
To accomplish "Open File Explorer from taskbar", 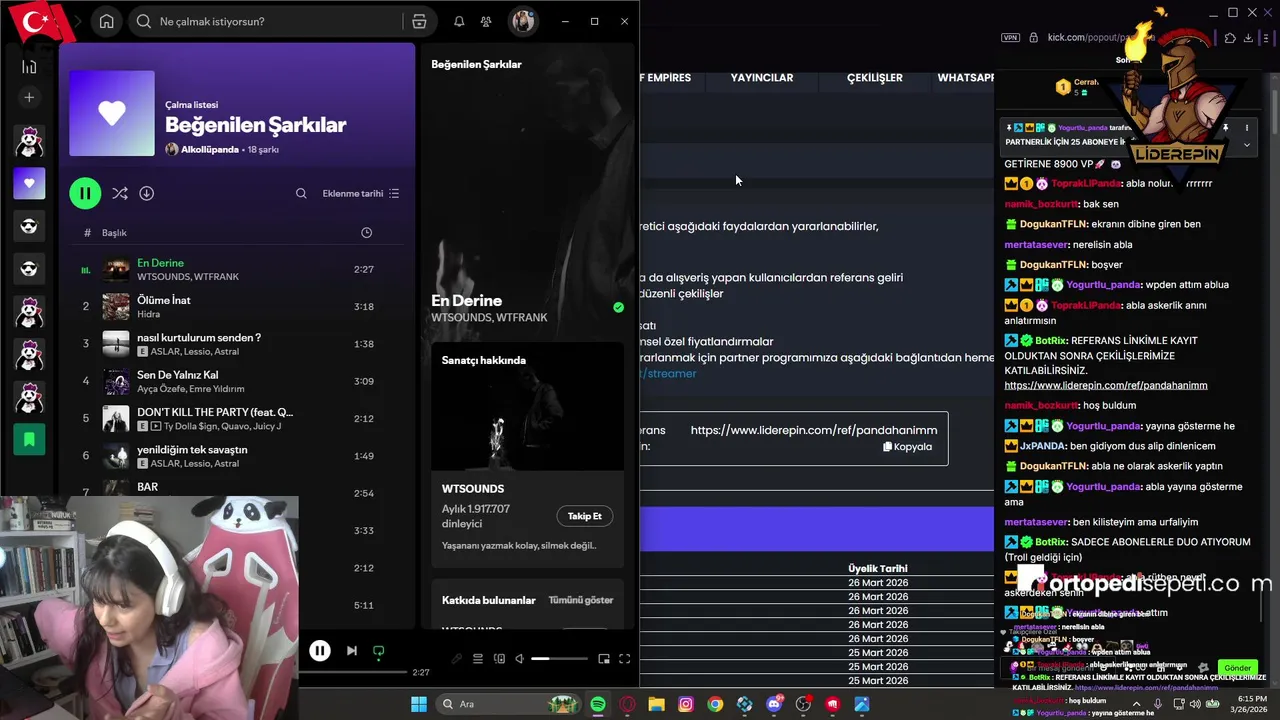I will point(656,704).
